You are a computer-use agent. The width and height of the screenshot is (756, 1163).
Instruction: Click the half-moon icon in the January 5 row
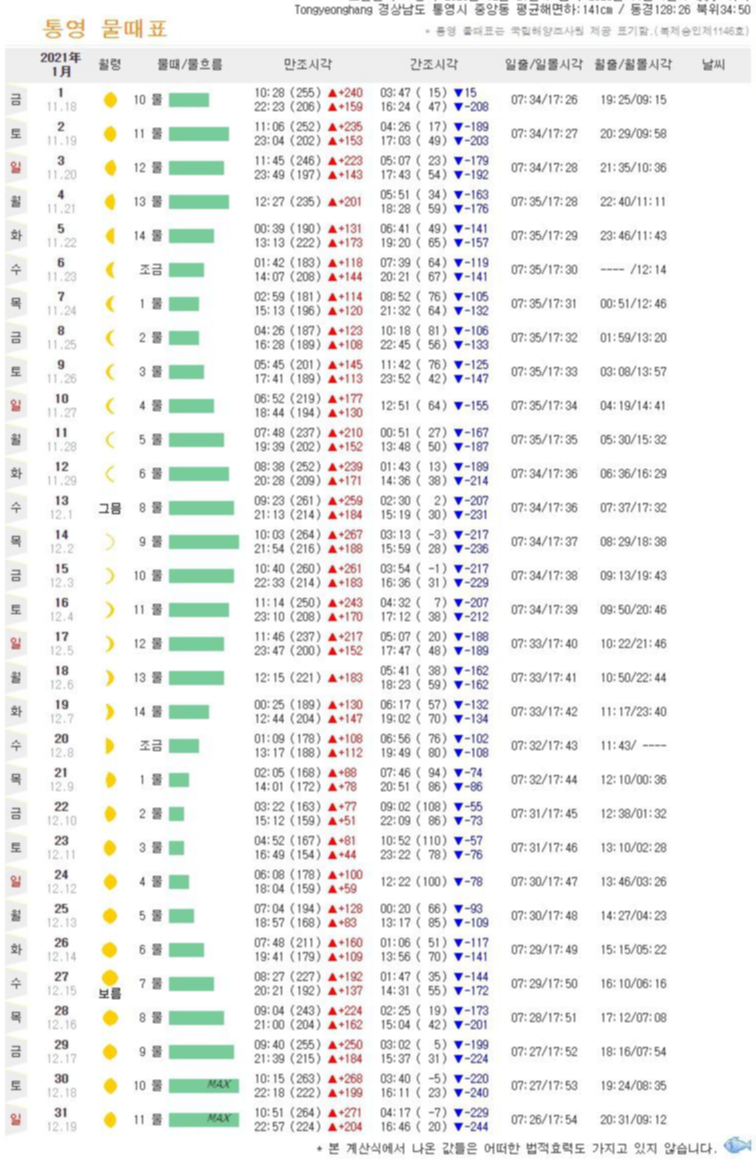click(110, 236)
